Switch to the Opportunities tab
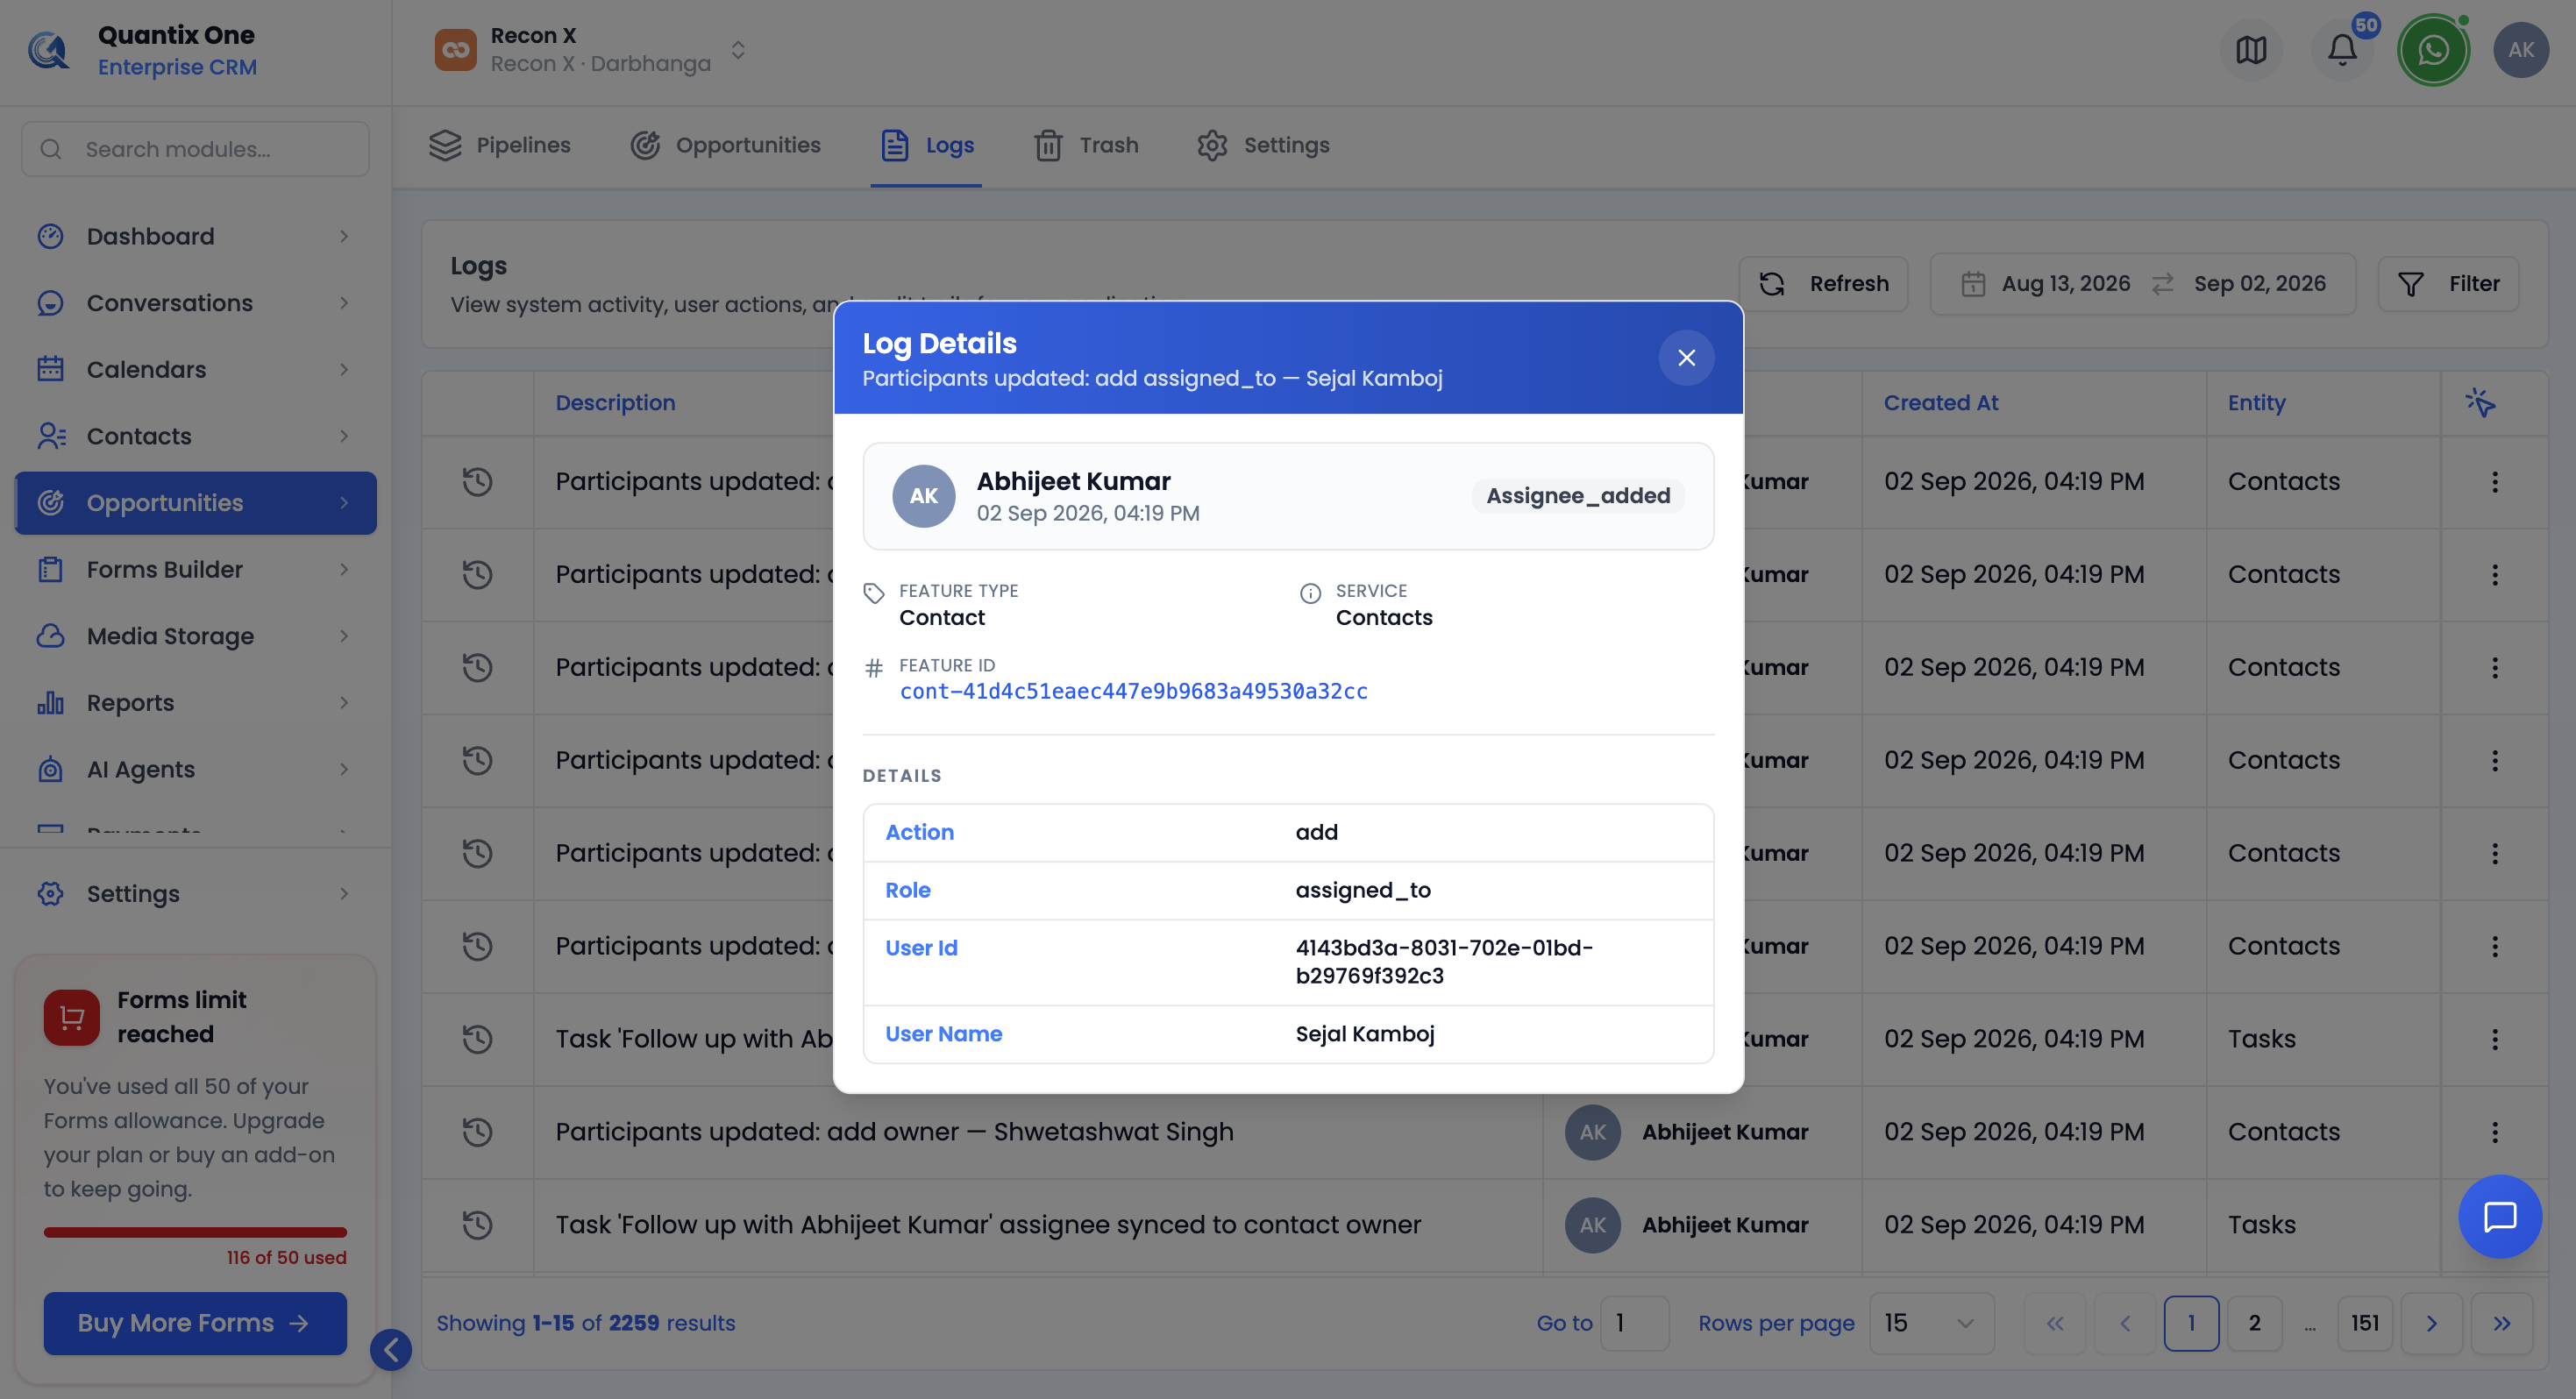This screenshot has height=1399, width=2576. tap(726, 145)
